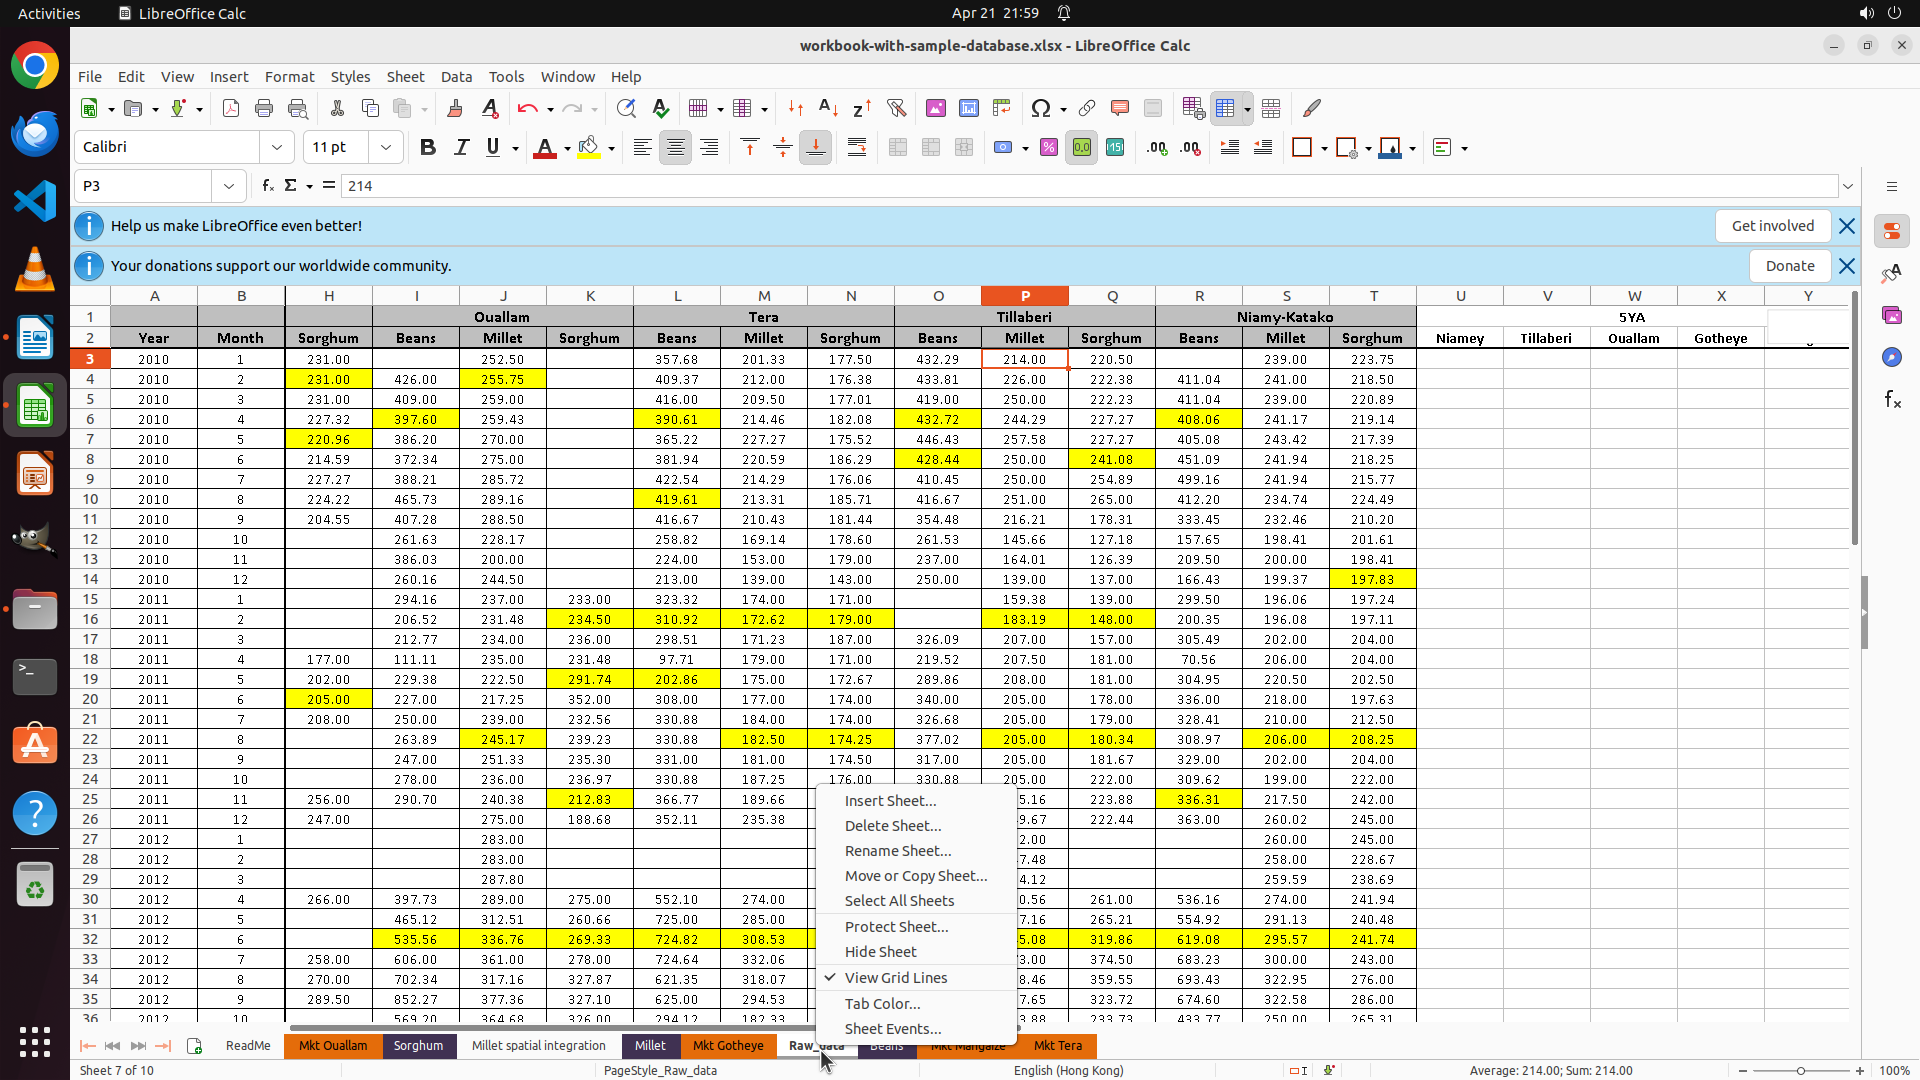Click Format as Percent icon

pos(1048,148)
